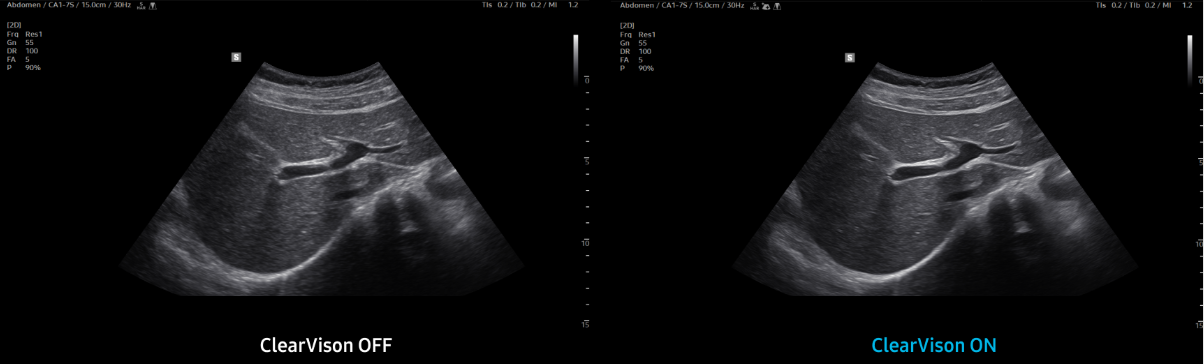The image size is (1204, 364).
Task: Click the rightmost header icon in ClearVision OFF panel
Action: click(x=153, y=6)
